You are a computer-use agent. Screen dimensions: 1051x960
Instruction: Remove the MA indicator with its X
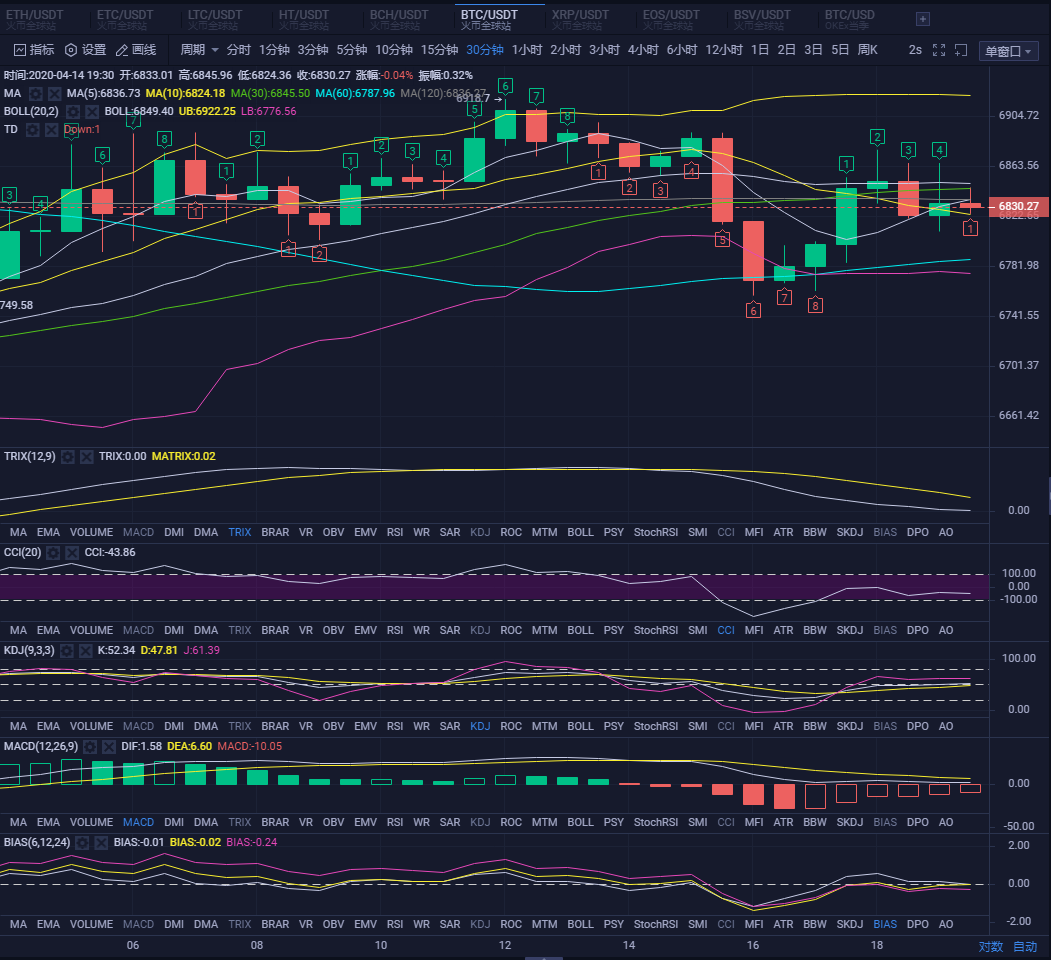(x=54, y=94)
